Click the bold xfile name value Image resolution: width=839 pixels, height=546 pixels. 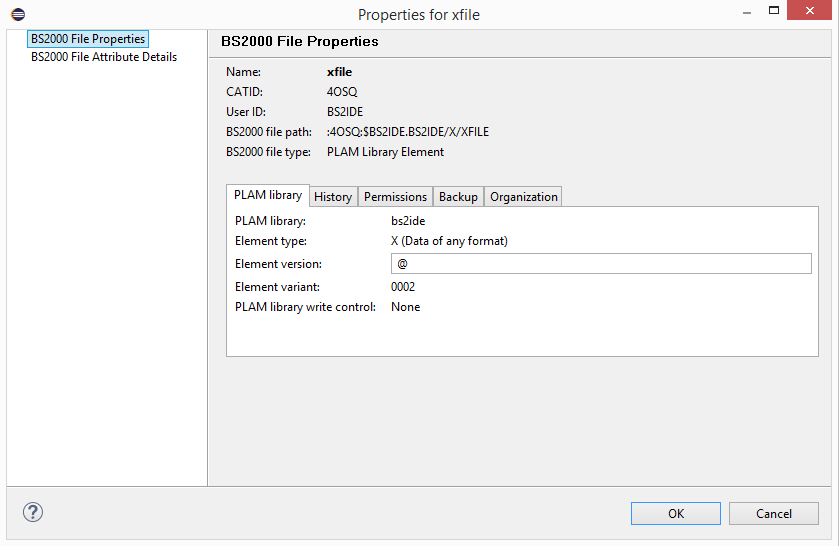pos(339,72)
